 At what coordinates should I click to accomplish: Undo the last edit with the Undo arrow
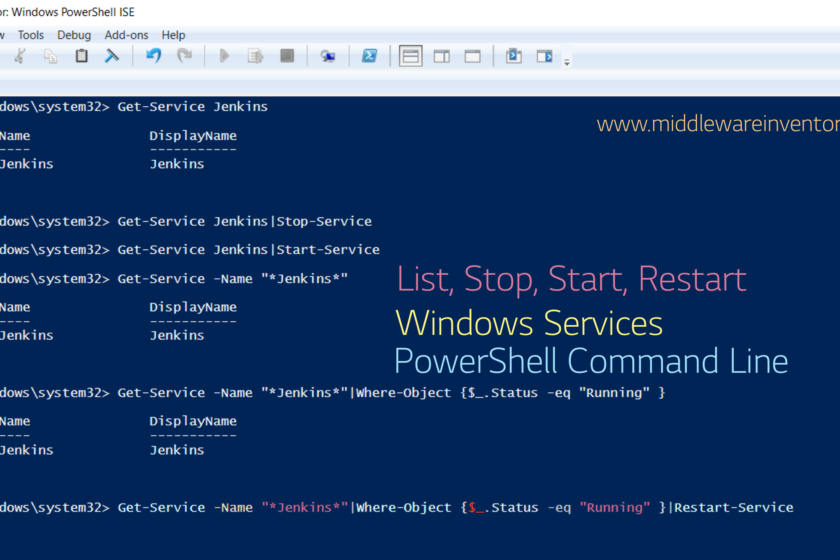point(154,56)
